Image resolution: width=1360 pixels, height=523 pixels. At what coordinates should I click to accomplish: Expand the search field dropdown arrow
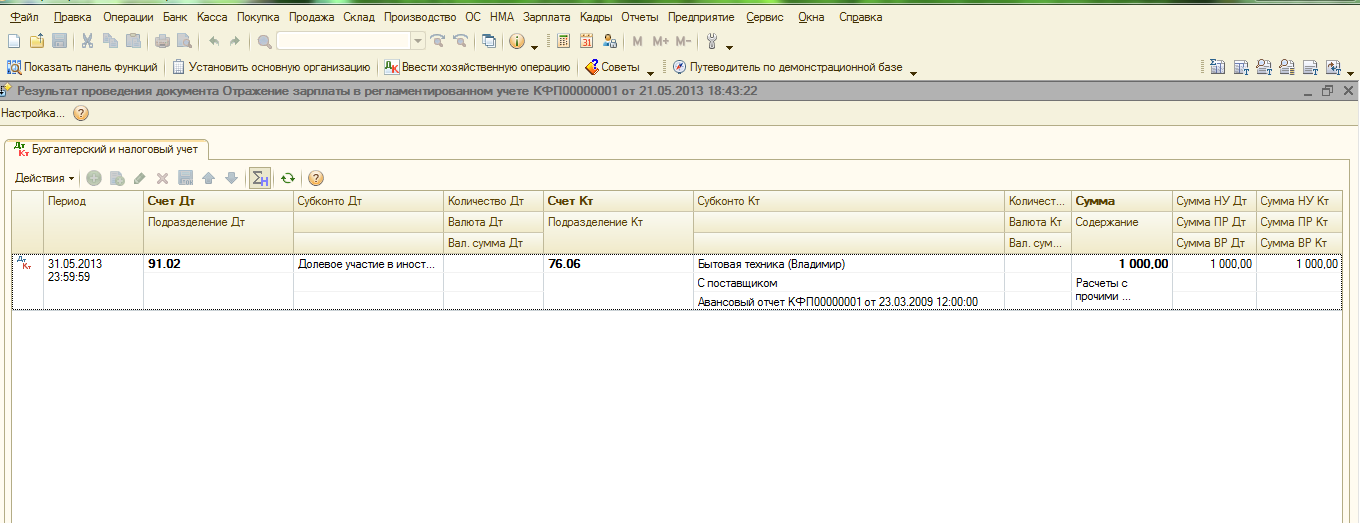tap(419, 41)
